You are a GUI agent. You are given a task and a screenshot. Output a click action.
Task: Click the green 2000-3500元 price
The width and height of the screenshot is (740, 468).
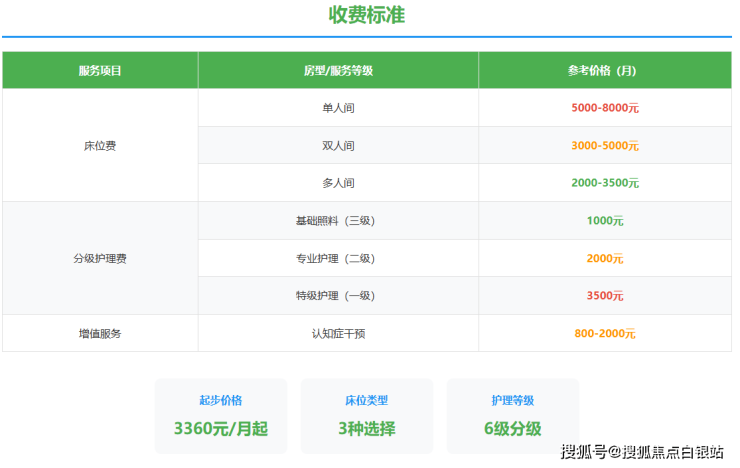pyautogui.click(x=604, y=183)
